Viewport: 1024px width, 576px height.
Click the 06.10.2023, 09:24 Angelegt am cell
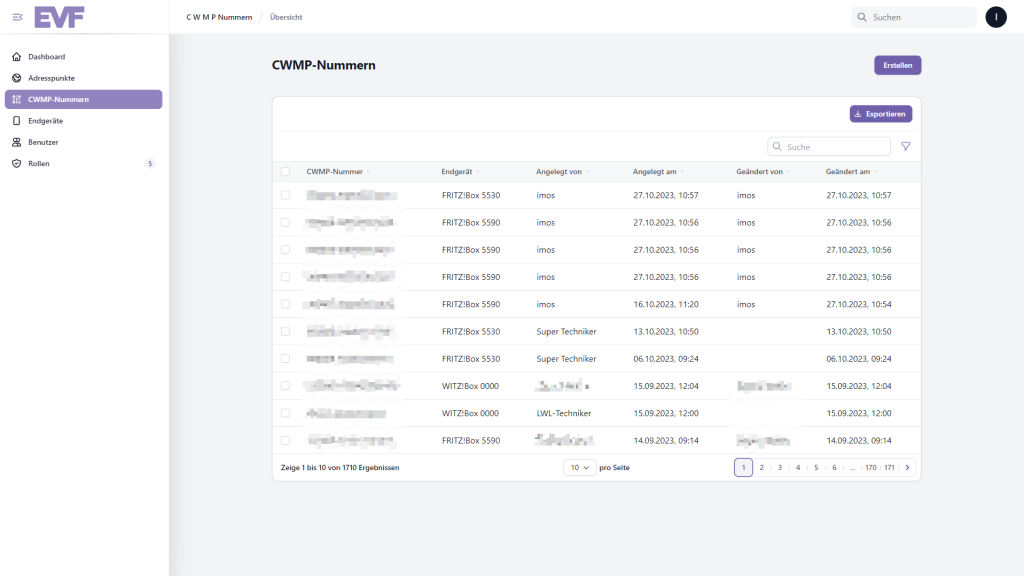[x=666, y=359]
